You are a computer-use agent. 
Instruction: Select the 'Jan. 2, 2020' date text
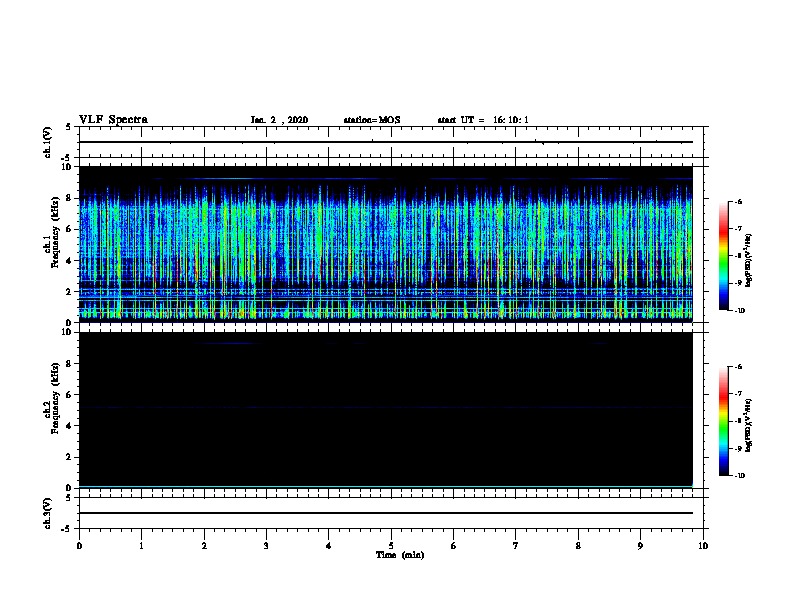point(279,120)
